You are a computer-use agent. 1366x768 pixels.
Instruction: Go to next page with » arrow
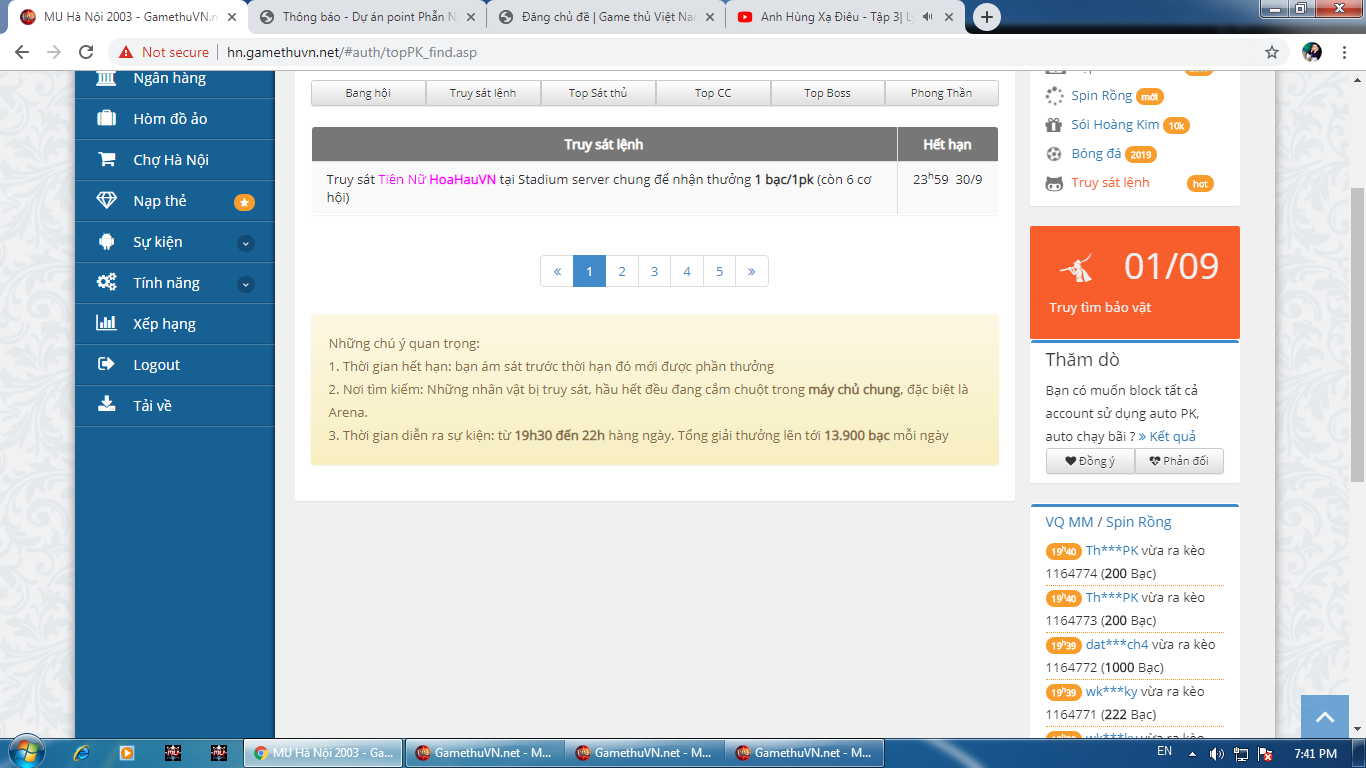[751, 271]
